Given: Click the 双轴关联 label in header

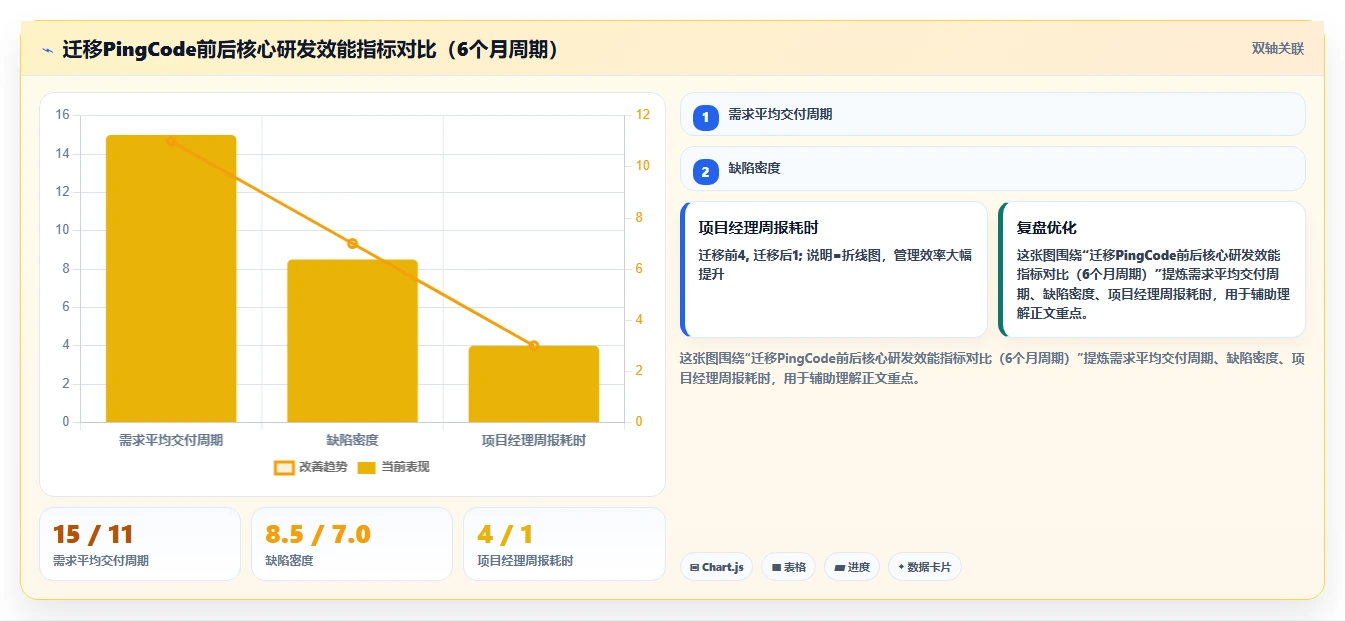Looking at the screenshot, I should pos(1277,49).
